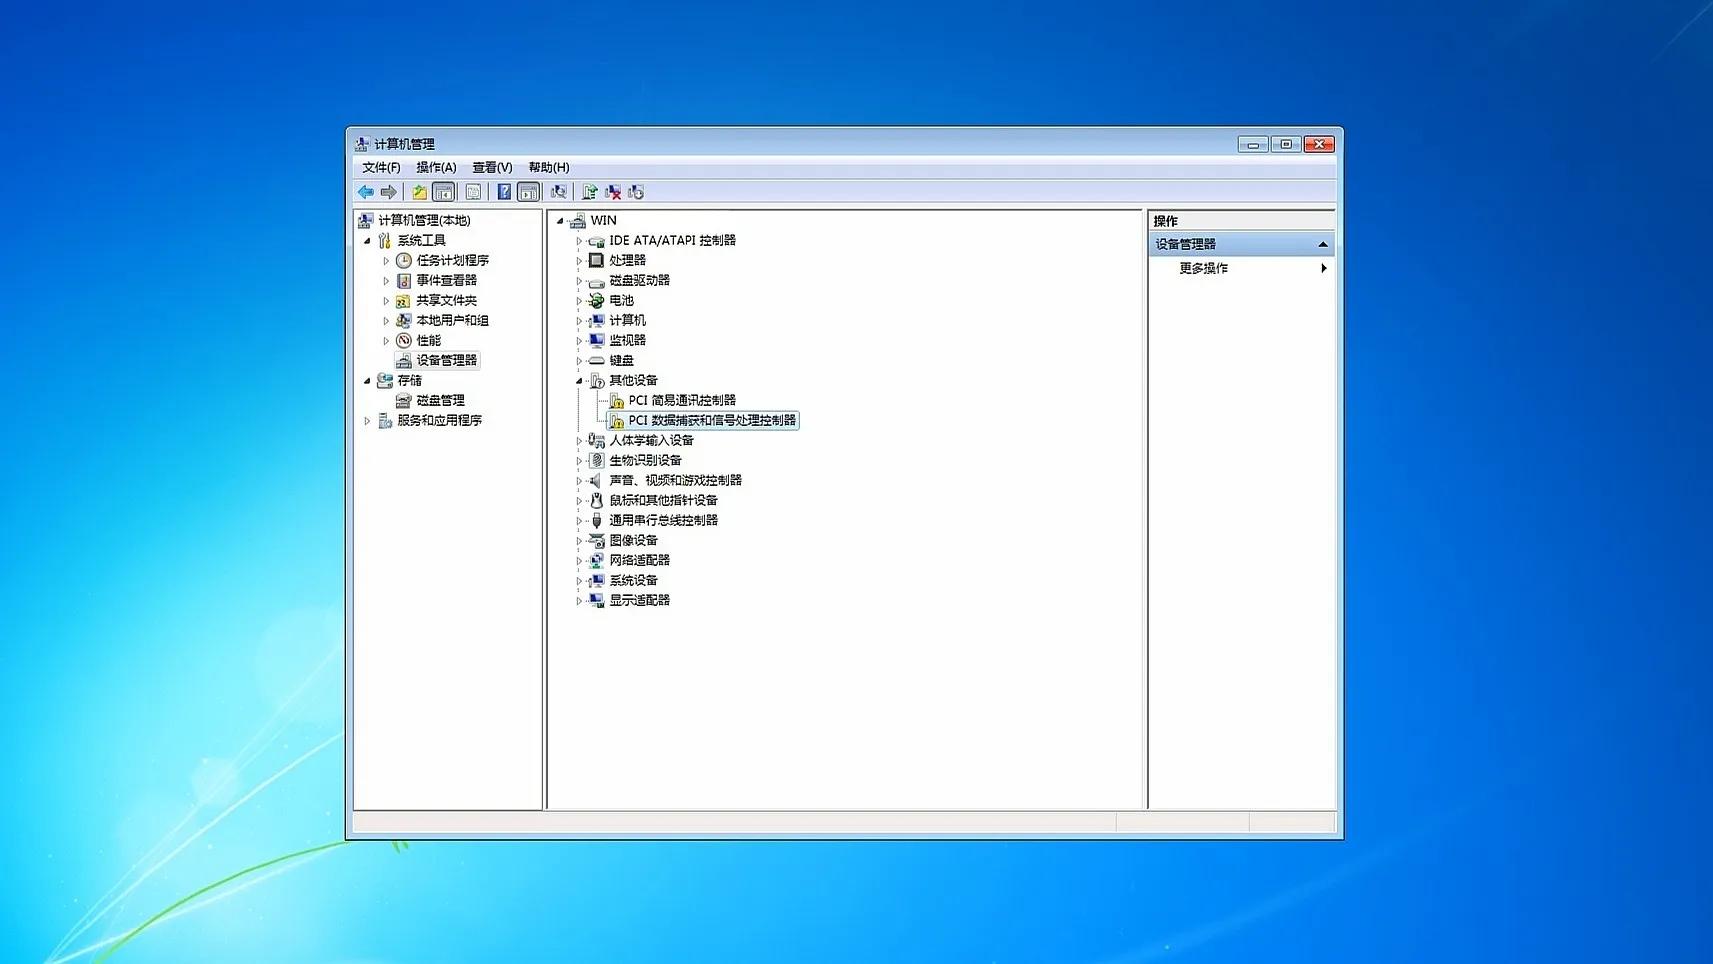Expand the 网络适配器 category

point(579,561)
